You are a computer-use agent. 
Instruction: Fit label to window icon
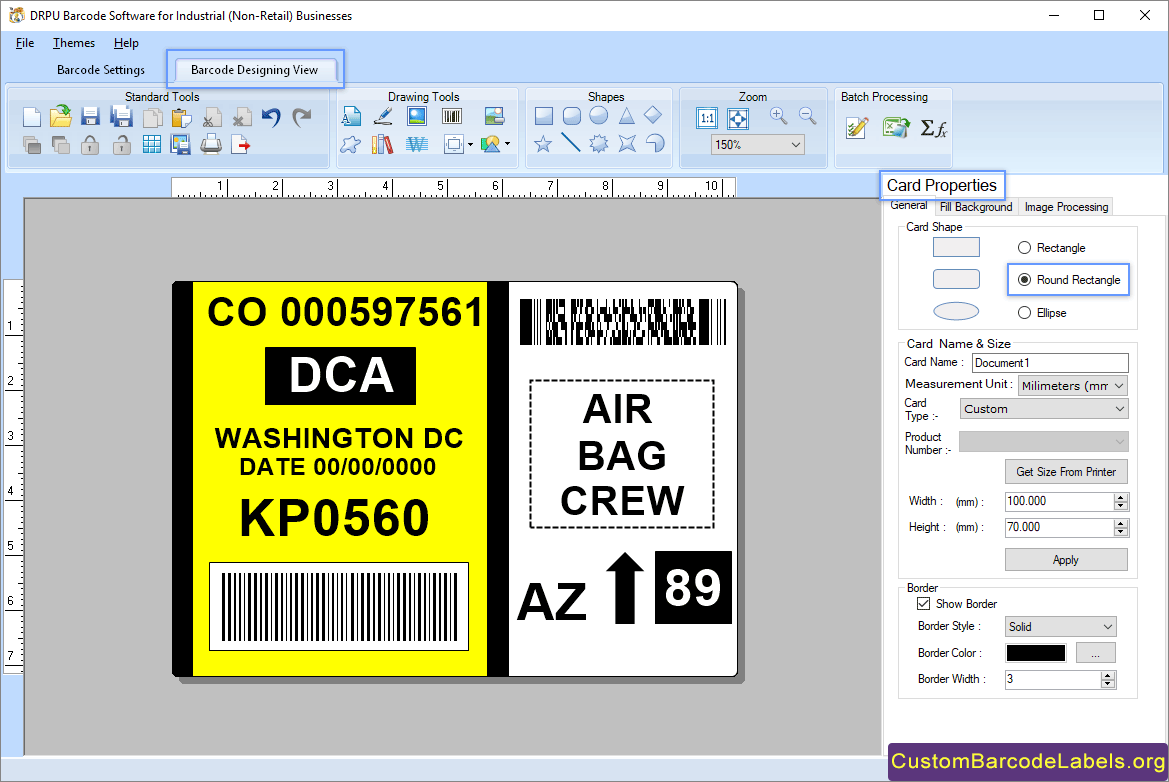click(738, 118)
